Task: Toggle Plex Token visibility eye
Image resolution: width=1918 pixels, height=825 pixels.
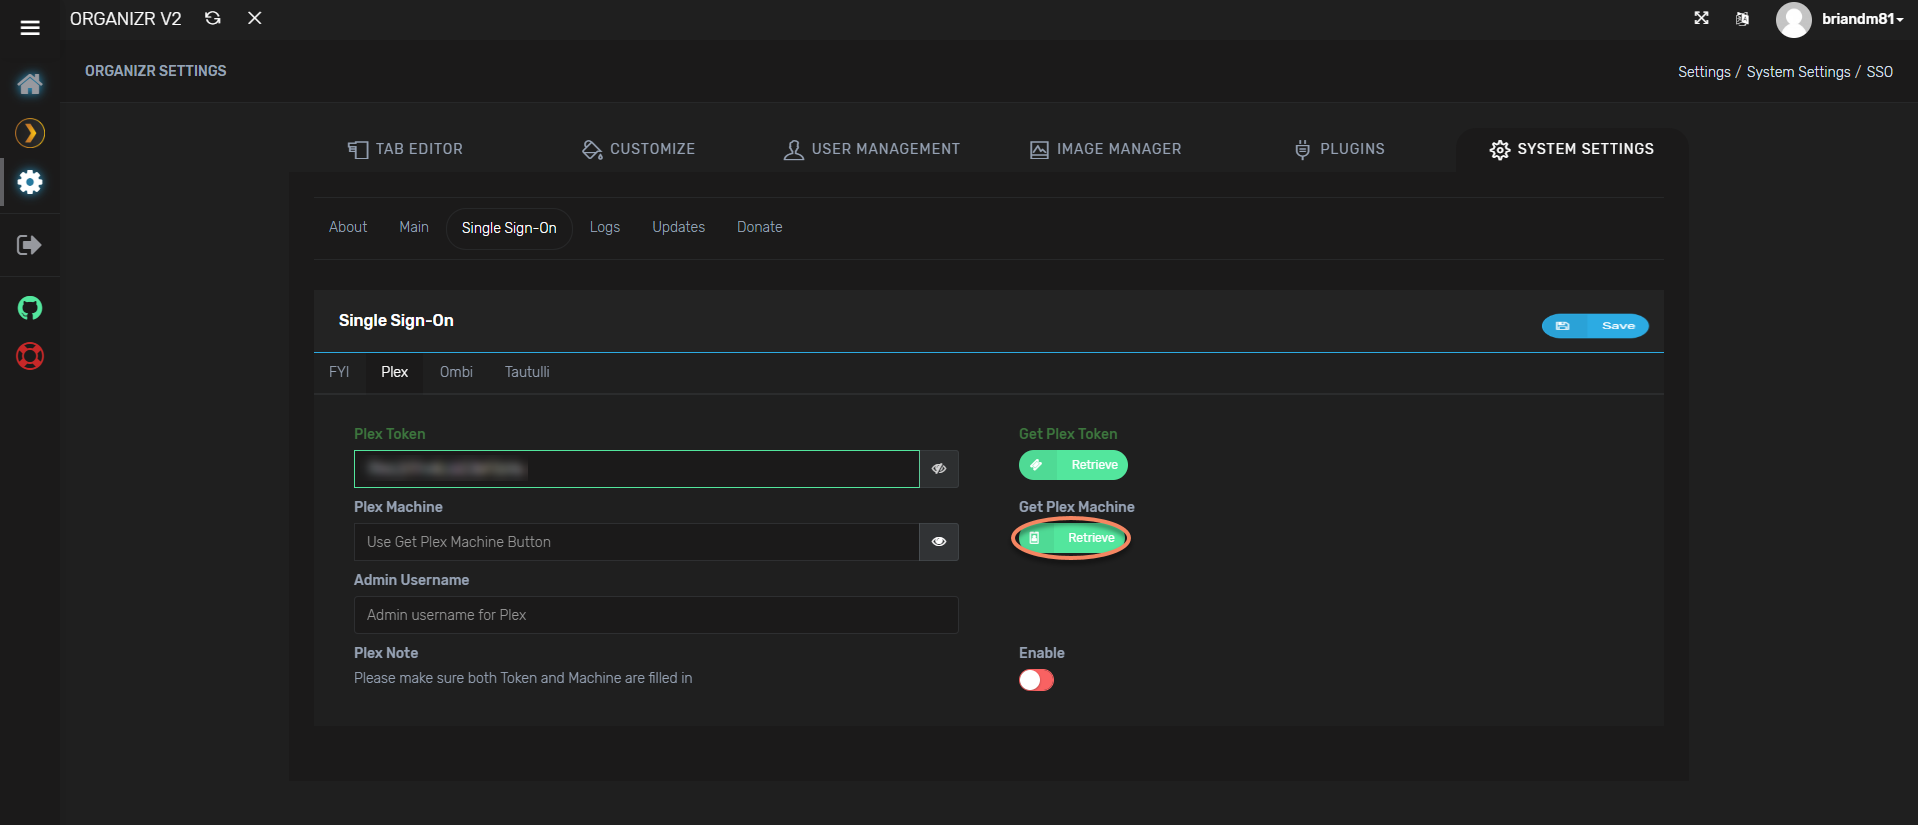Action: click(x=939, y=469)
